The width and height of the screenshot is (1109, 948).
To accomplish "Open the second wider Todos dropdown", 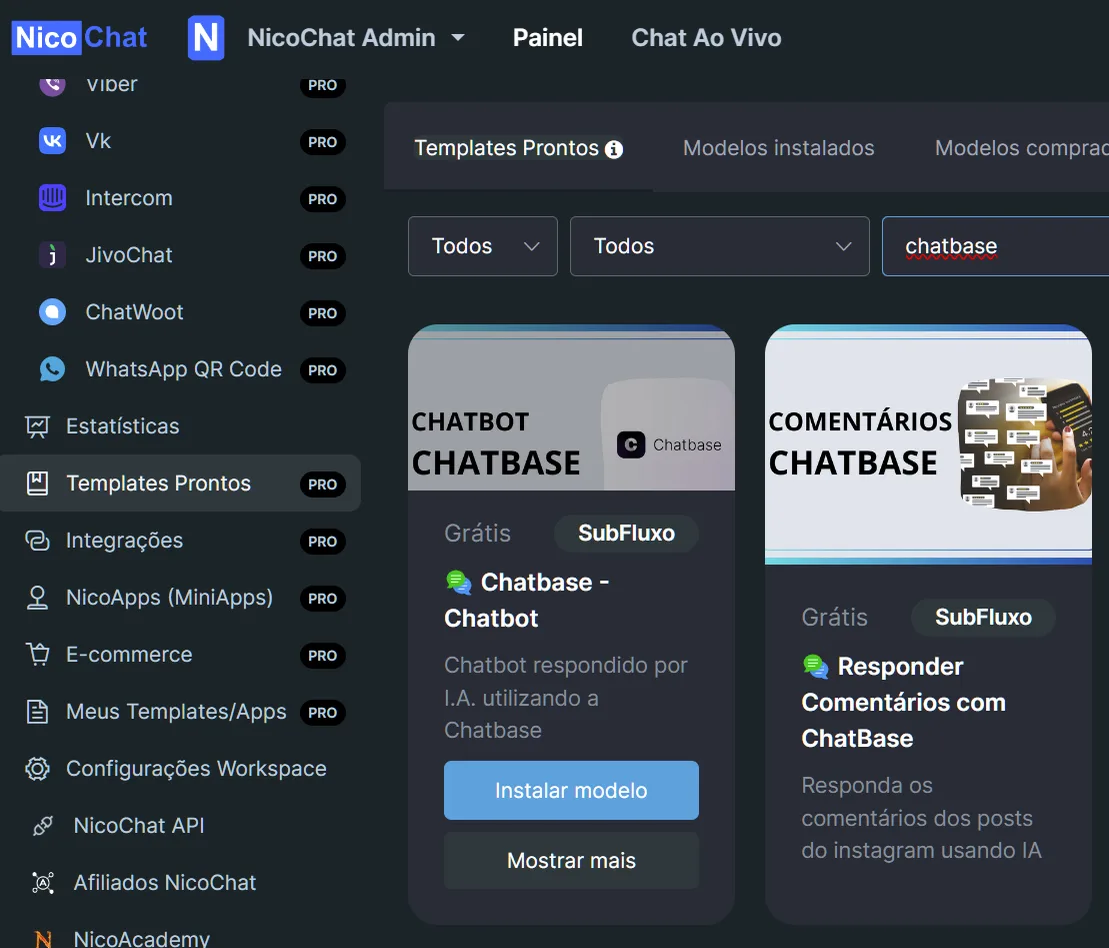I will [x=719, y=246].
